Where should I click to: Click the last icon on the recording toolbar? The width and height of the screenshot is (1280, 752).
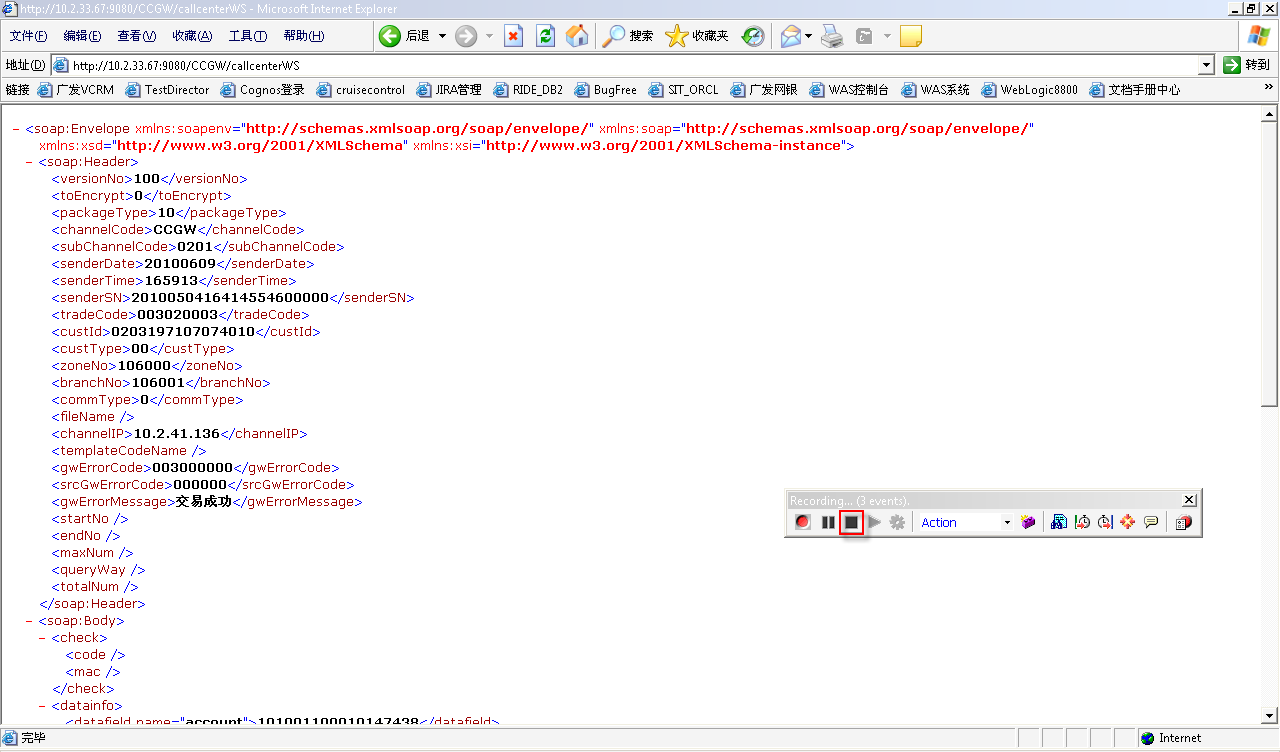click(x=1183, y=522)
